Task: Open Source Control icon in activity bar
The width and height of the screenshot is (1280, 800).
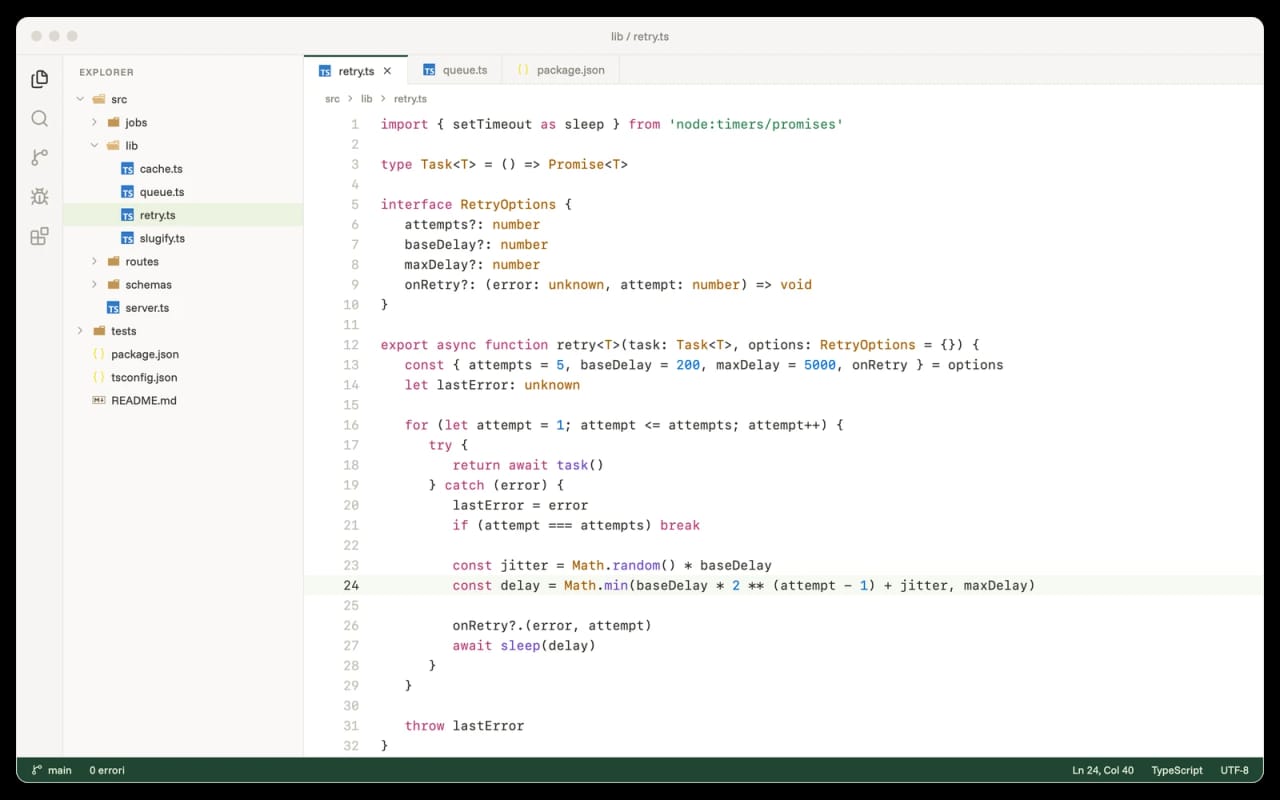Action: click(40, 157)
